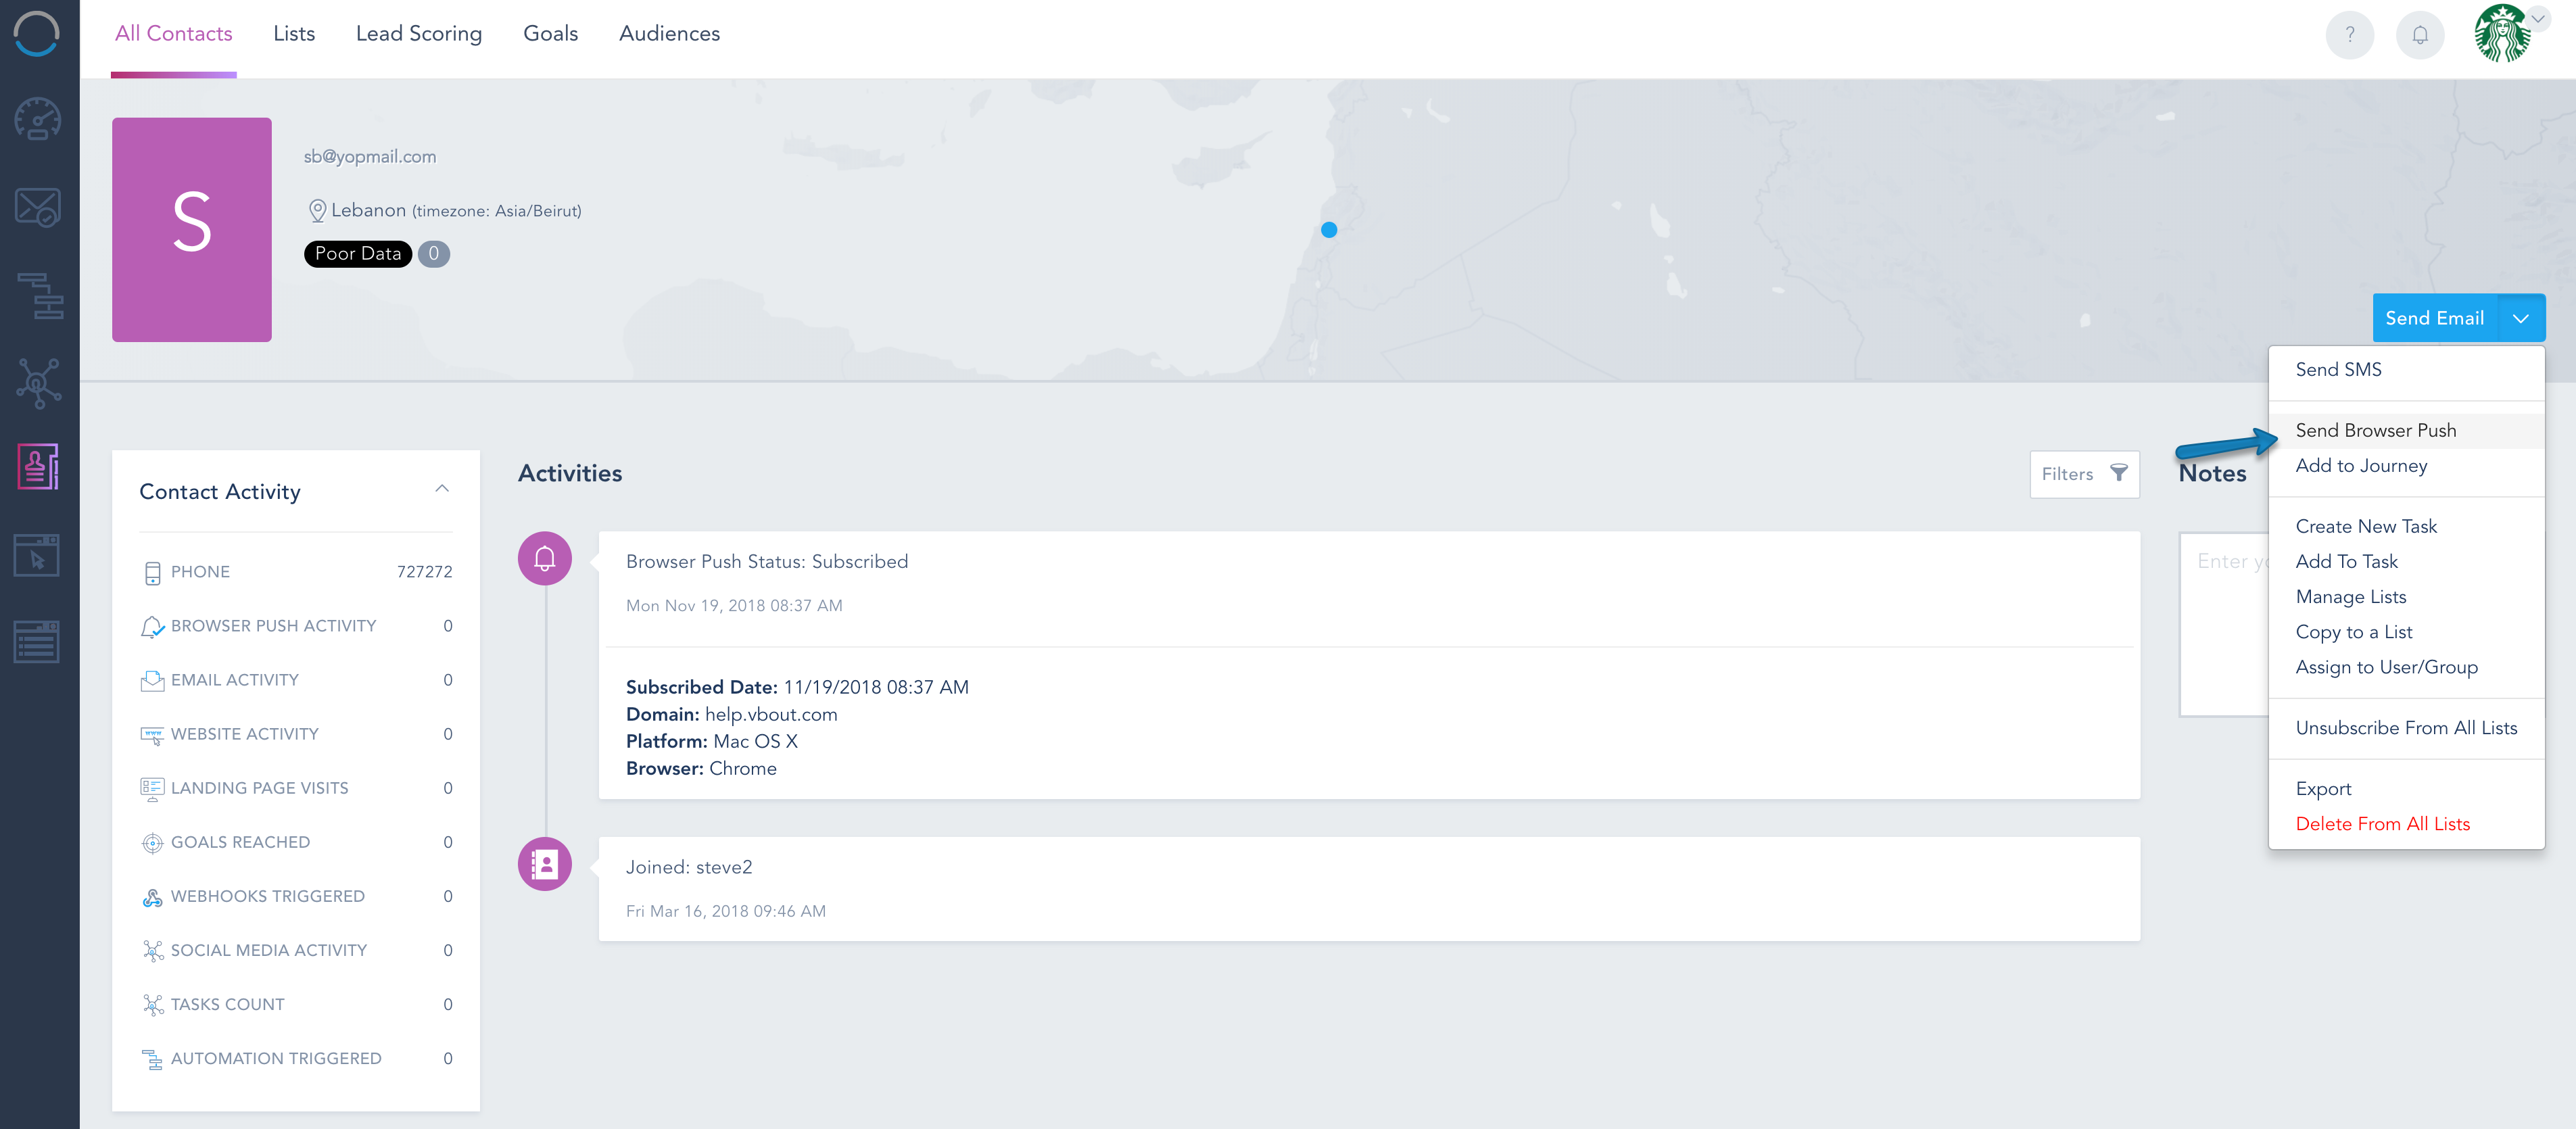
Task: Open the Lead Scoring tab
Action: (x=419, y=34)
